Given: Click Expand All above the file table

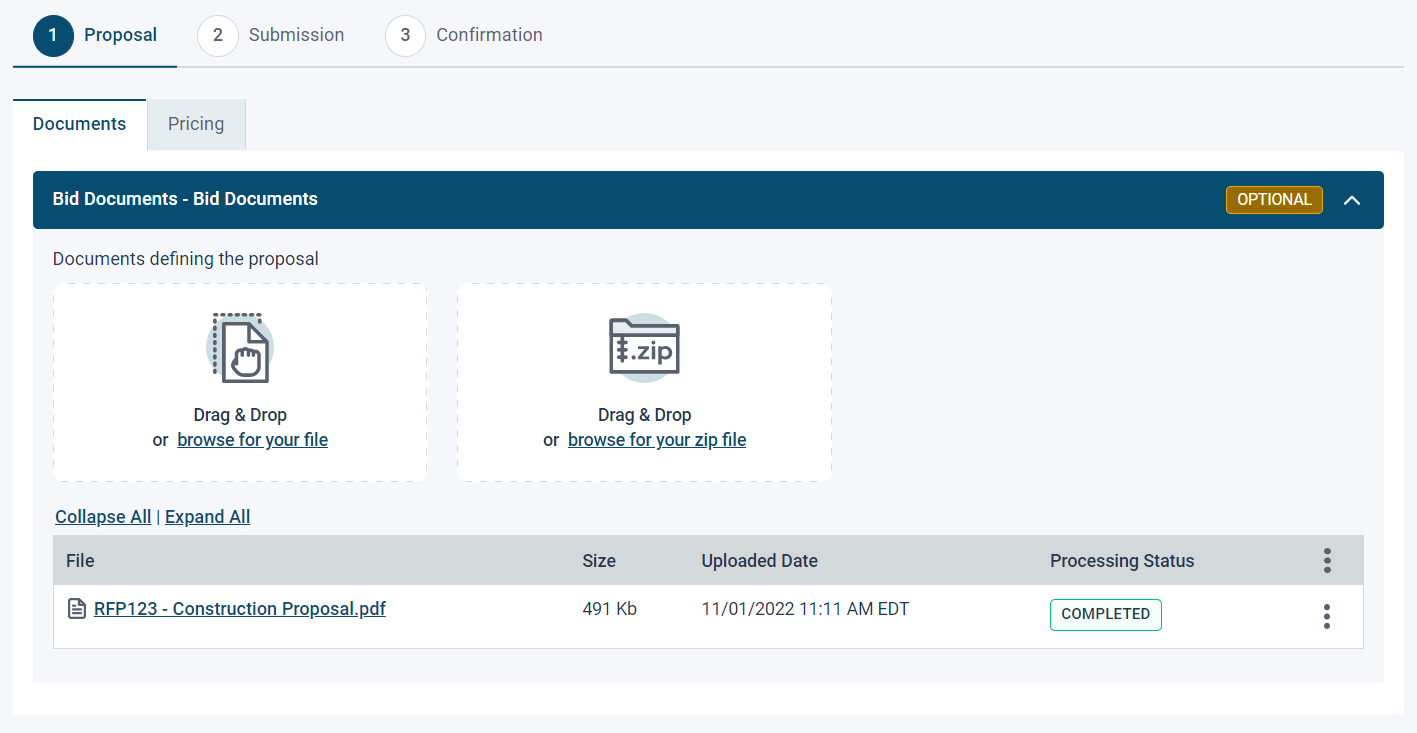Looking at the screenshot, I should pos(207,516).
